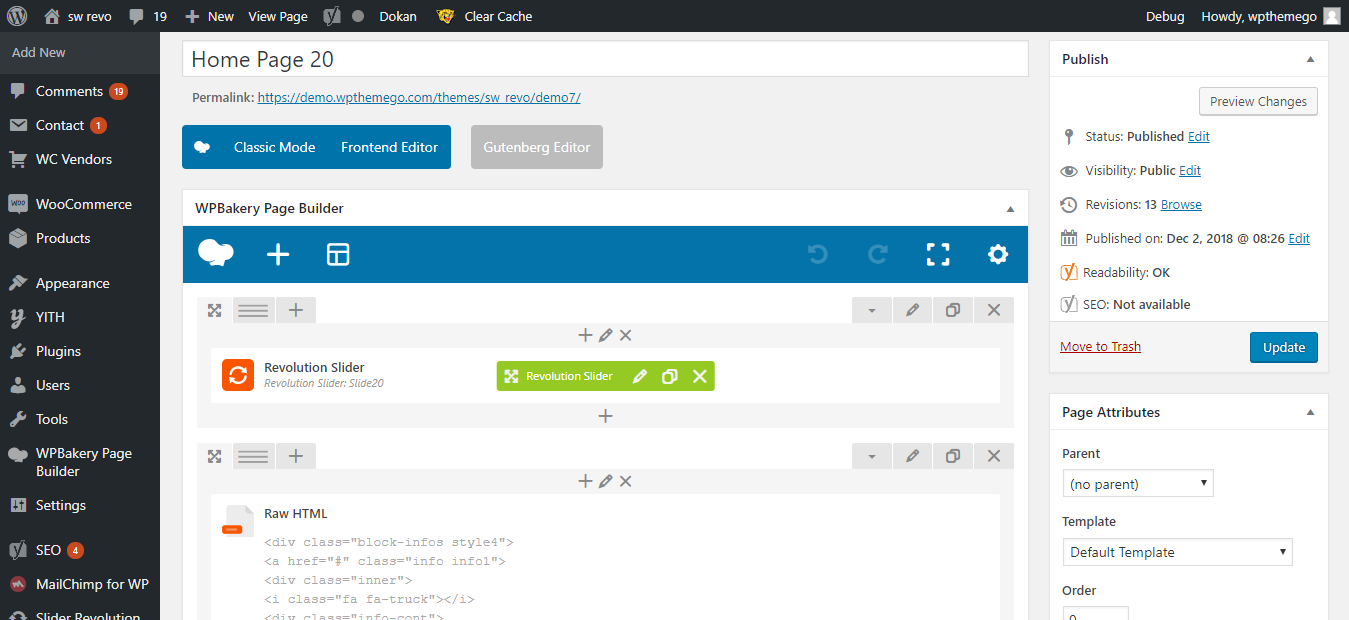Click the WPBakery cloud logo in toolbar
Viewport: 1349px width, 620px height.
216,254
